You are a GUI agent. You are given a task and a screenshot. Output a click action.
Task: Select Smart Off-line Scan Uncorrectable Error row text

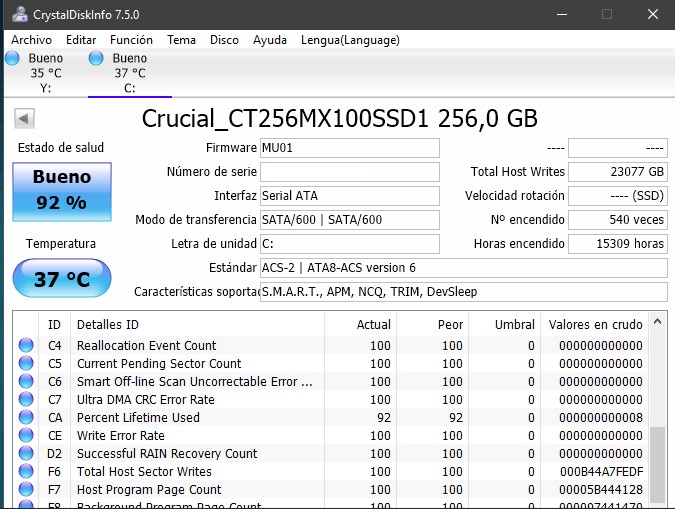195,382
